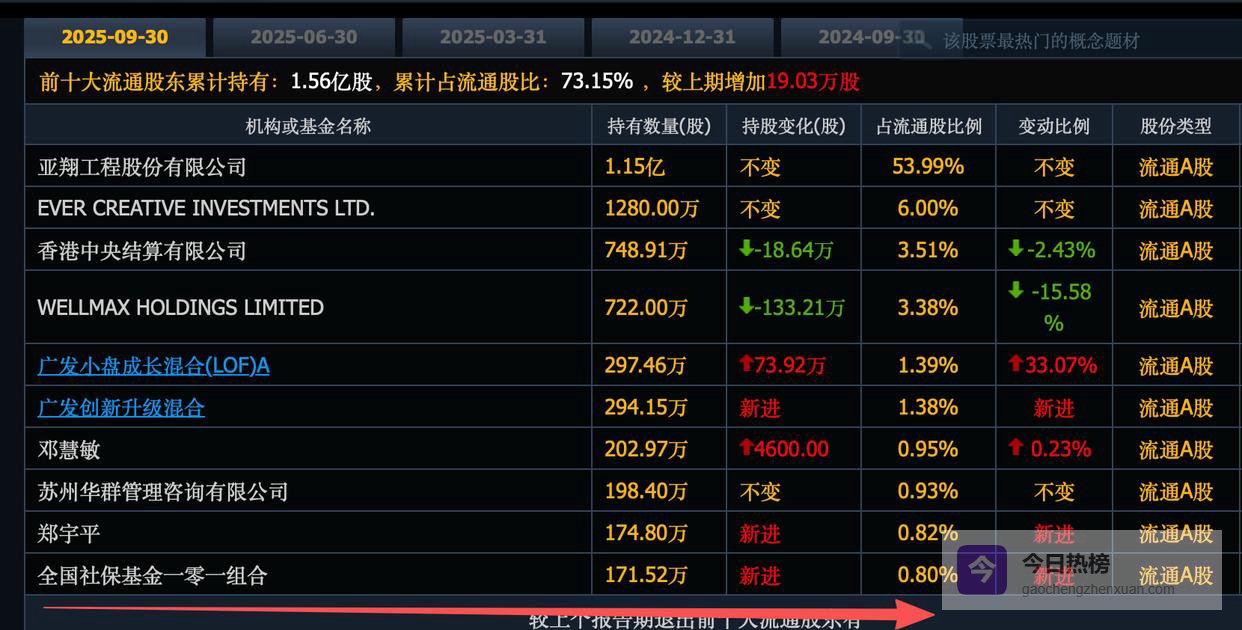Click red up arrow beside 33.07%
This screenshot has width=1242, height=630.
[x=1015, y=365]
